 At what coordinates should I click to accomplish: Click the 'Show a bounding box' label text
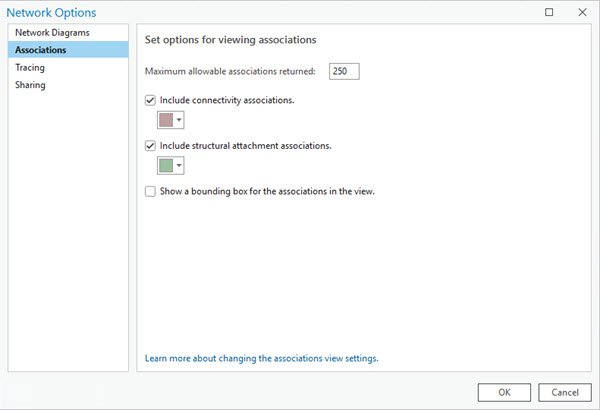click(267, 190)
